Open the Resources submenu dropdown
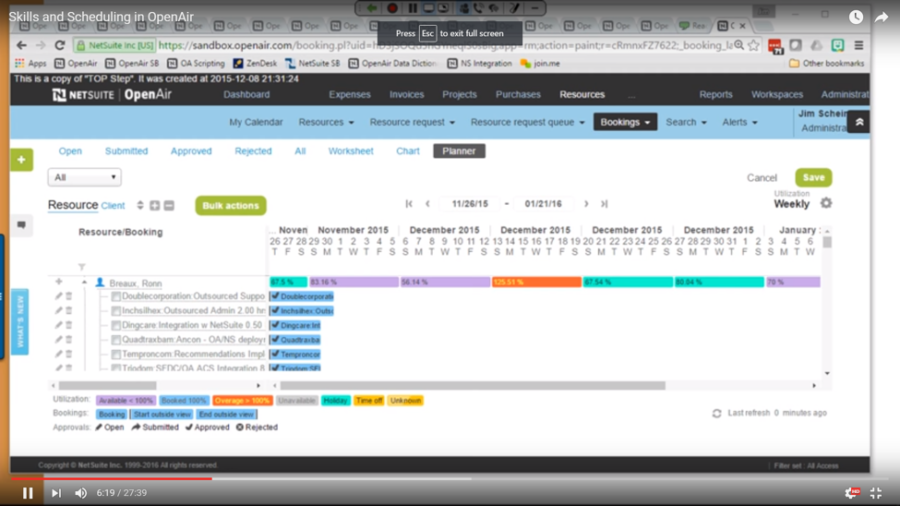Viewport: 900px width, 506px height. click(x=326, y=122)
